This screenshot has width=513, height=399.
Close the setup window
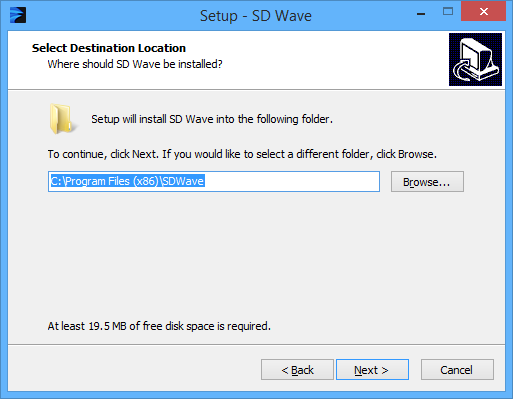[x=483, y=11]
